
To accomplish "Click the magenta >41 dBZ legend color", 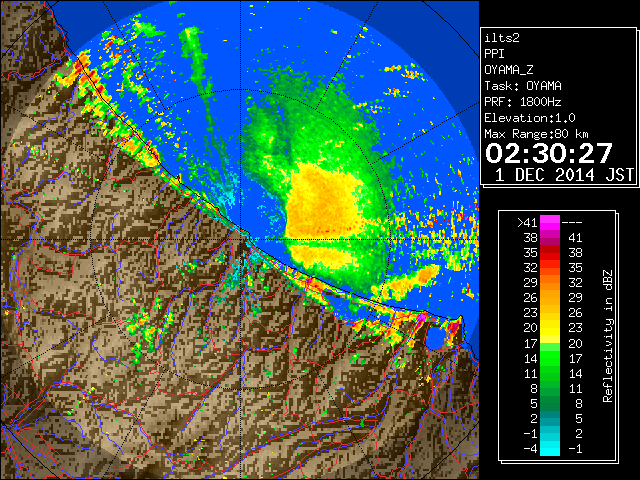I will [x=550, y=222].
